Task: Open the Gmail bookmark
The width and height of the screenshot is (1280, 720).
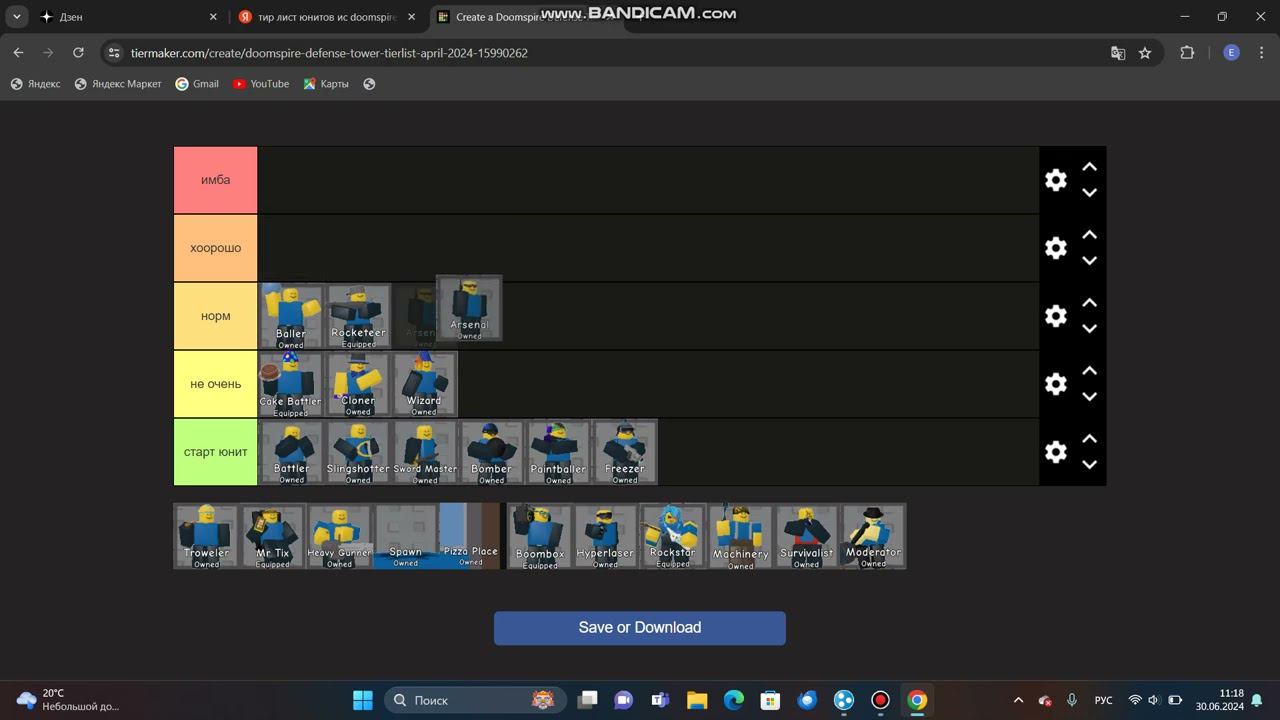Action: (197, 84)
